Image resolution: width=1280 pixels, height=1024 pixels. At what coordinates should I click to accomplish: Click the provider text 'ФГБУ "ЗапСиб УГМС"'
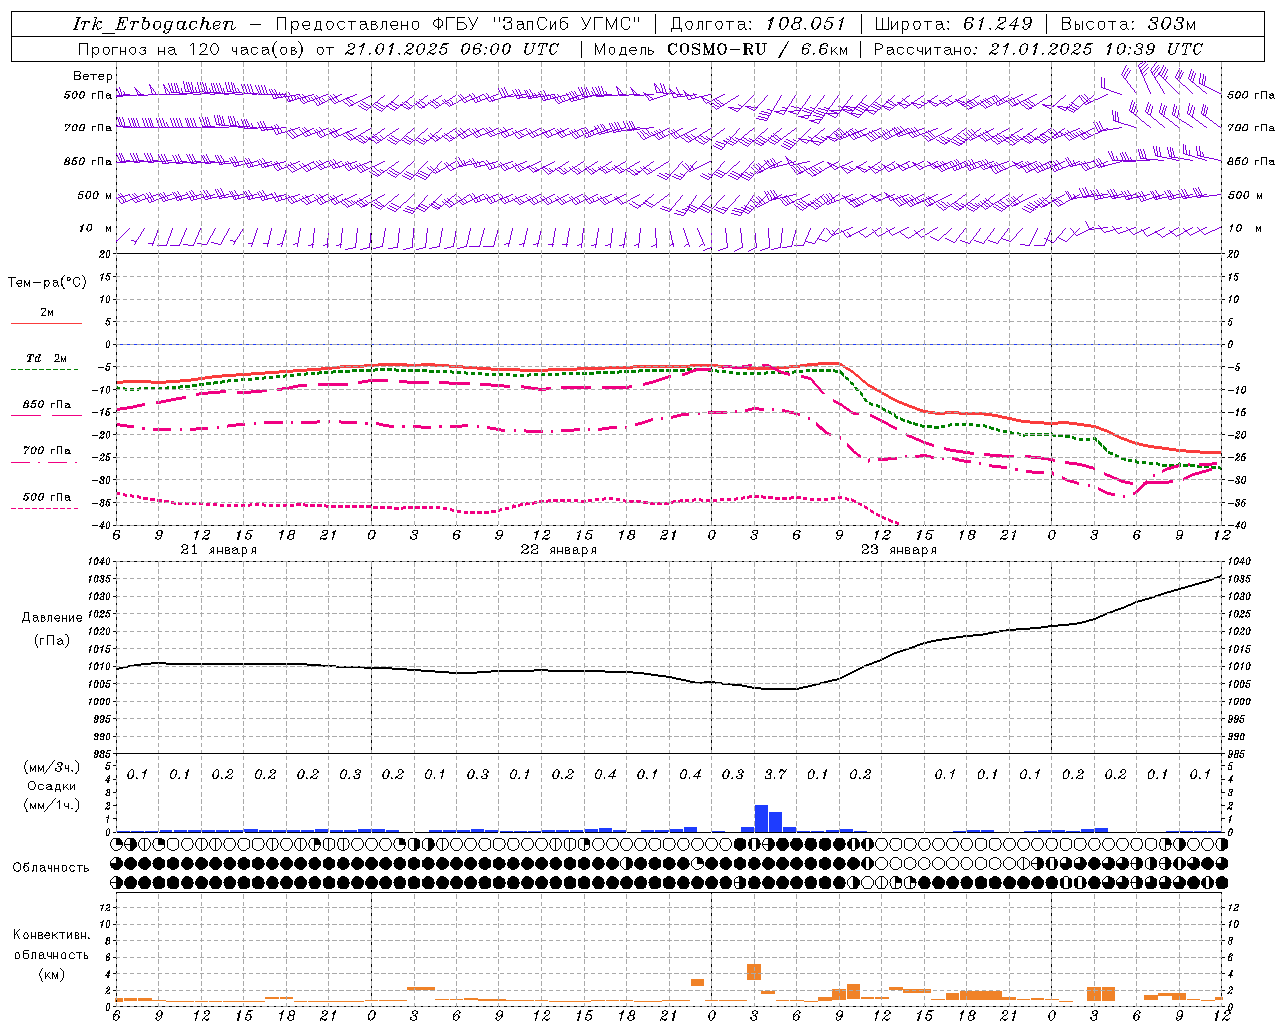point(535,24)
